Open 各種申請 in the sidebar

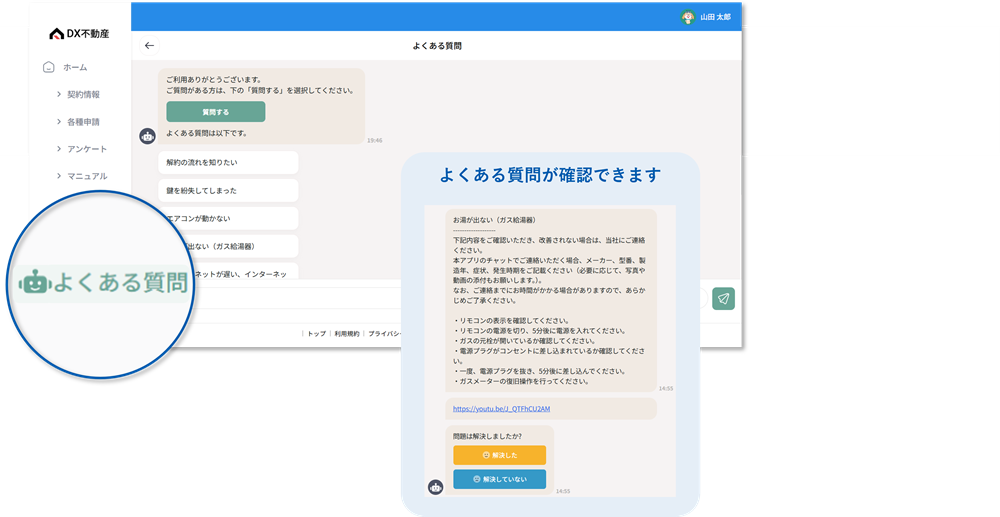click(84, 122)
